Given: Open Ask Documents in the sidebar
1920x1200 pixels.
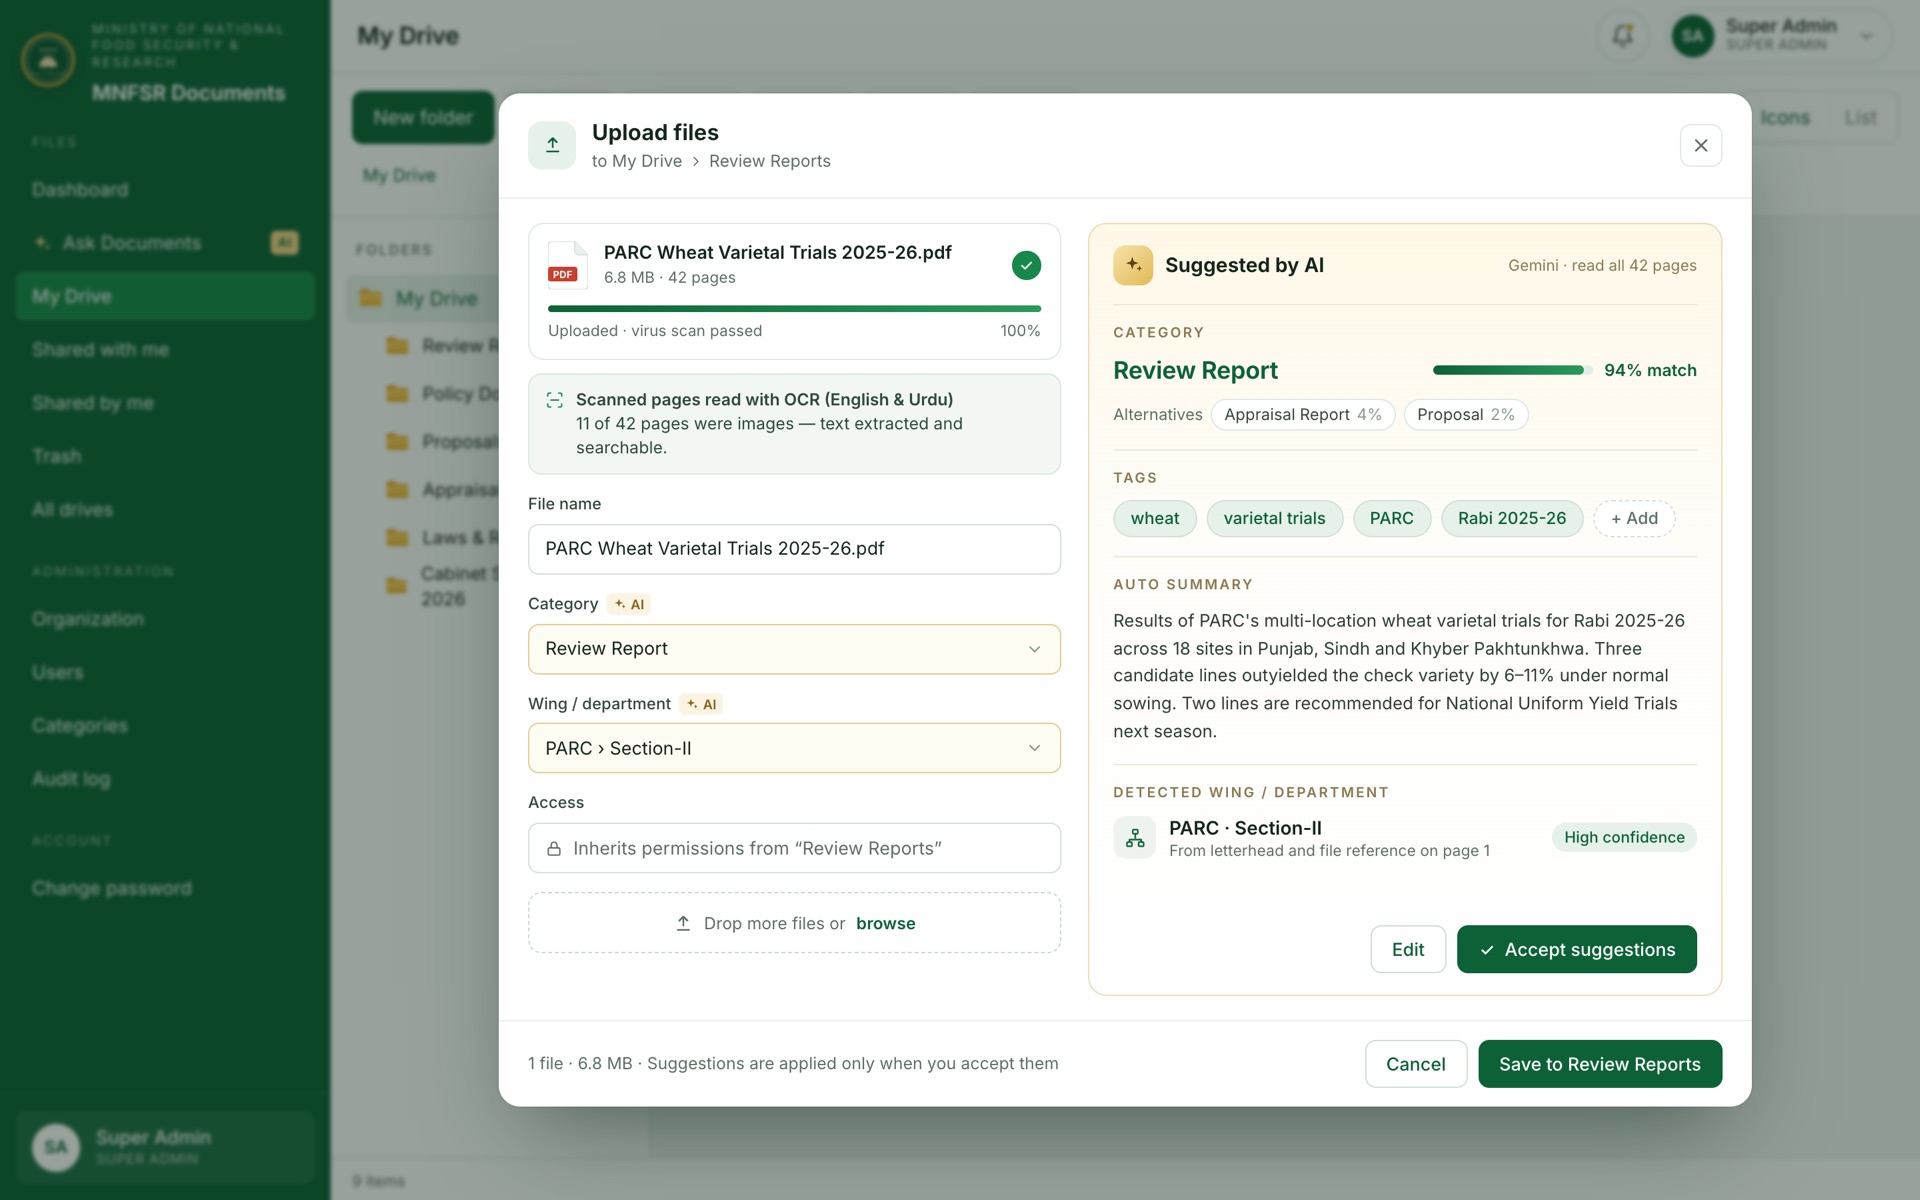Looking at the screenshot, I should (165, 243).
